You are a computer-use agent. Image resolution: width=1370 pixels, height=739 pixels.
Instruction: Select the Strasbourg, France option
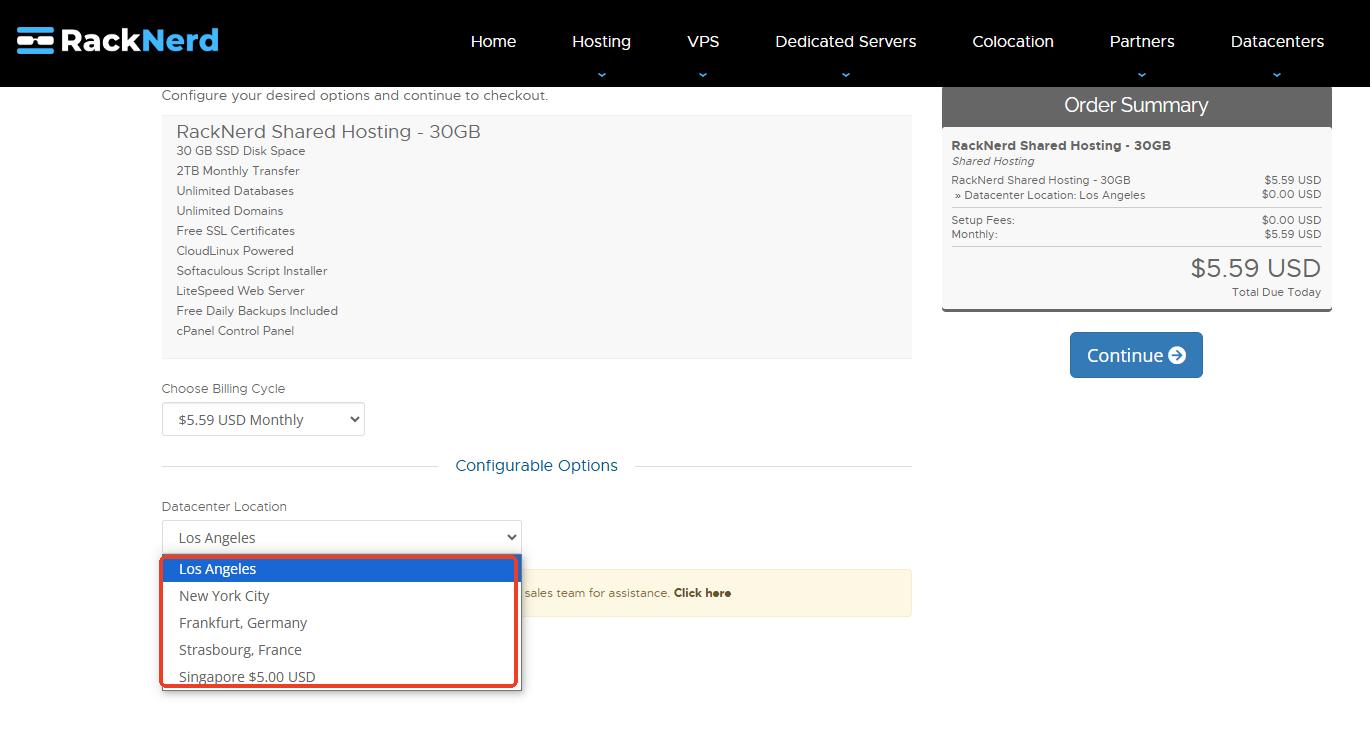coord(240,650)
